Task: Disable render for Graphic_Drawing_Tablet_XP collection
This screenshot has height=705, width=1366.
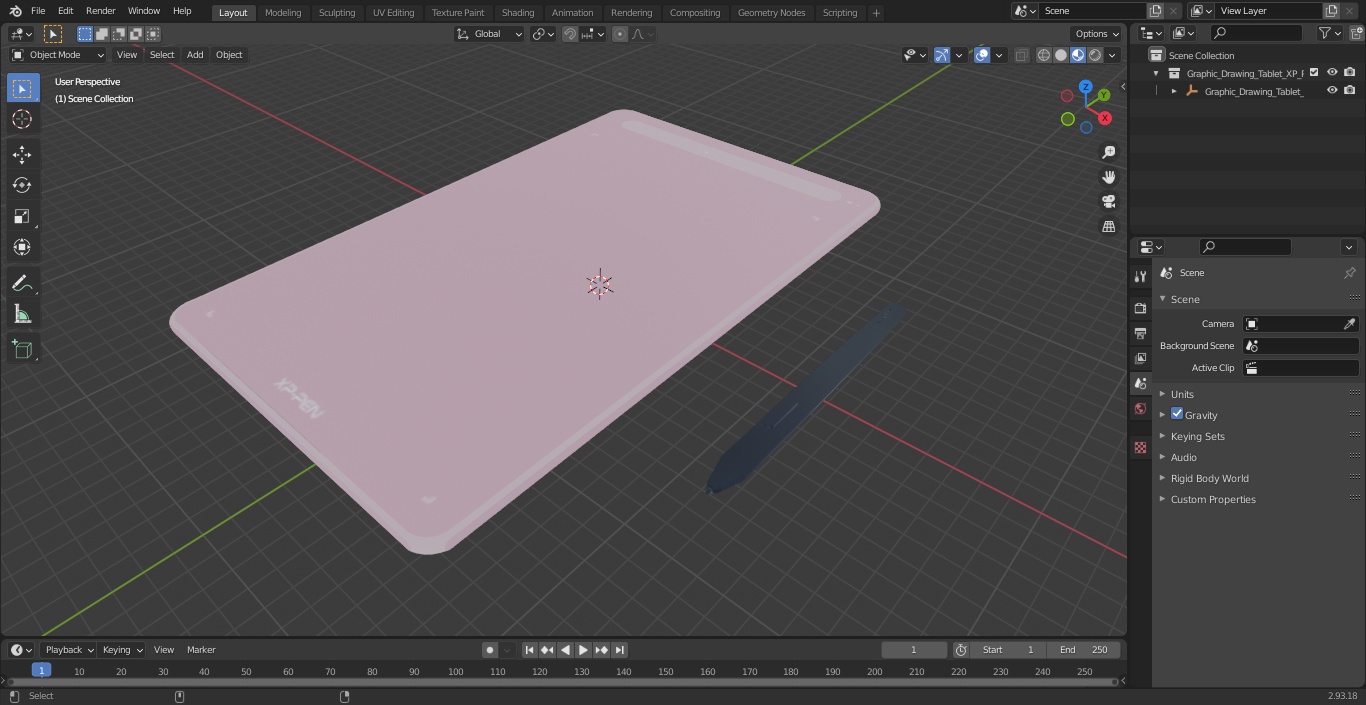Action: point(1350,73)
